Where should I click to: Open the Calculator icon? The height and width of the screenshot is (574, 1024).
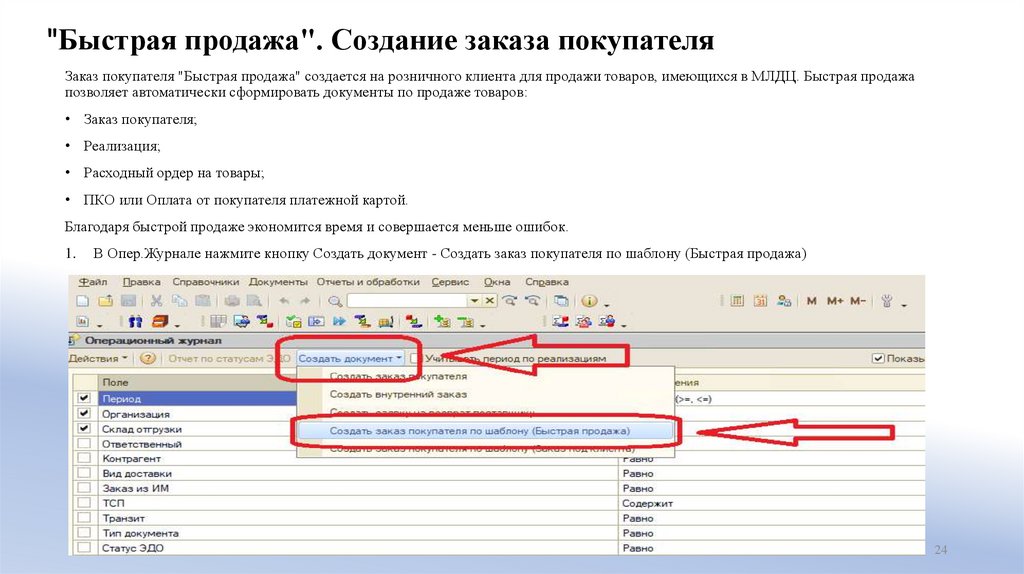coord(737,301)
